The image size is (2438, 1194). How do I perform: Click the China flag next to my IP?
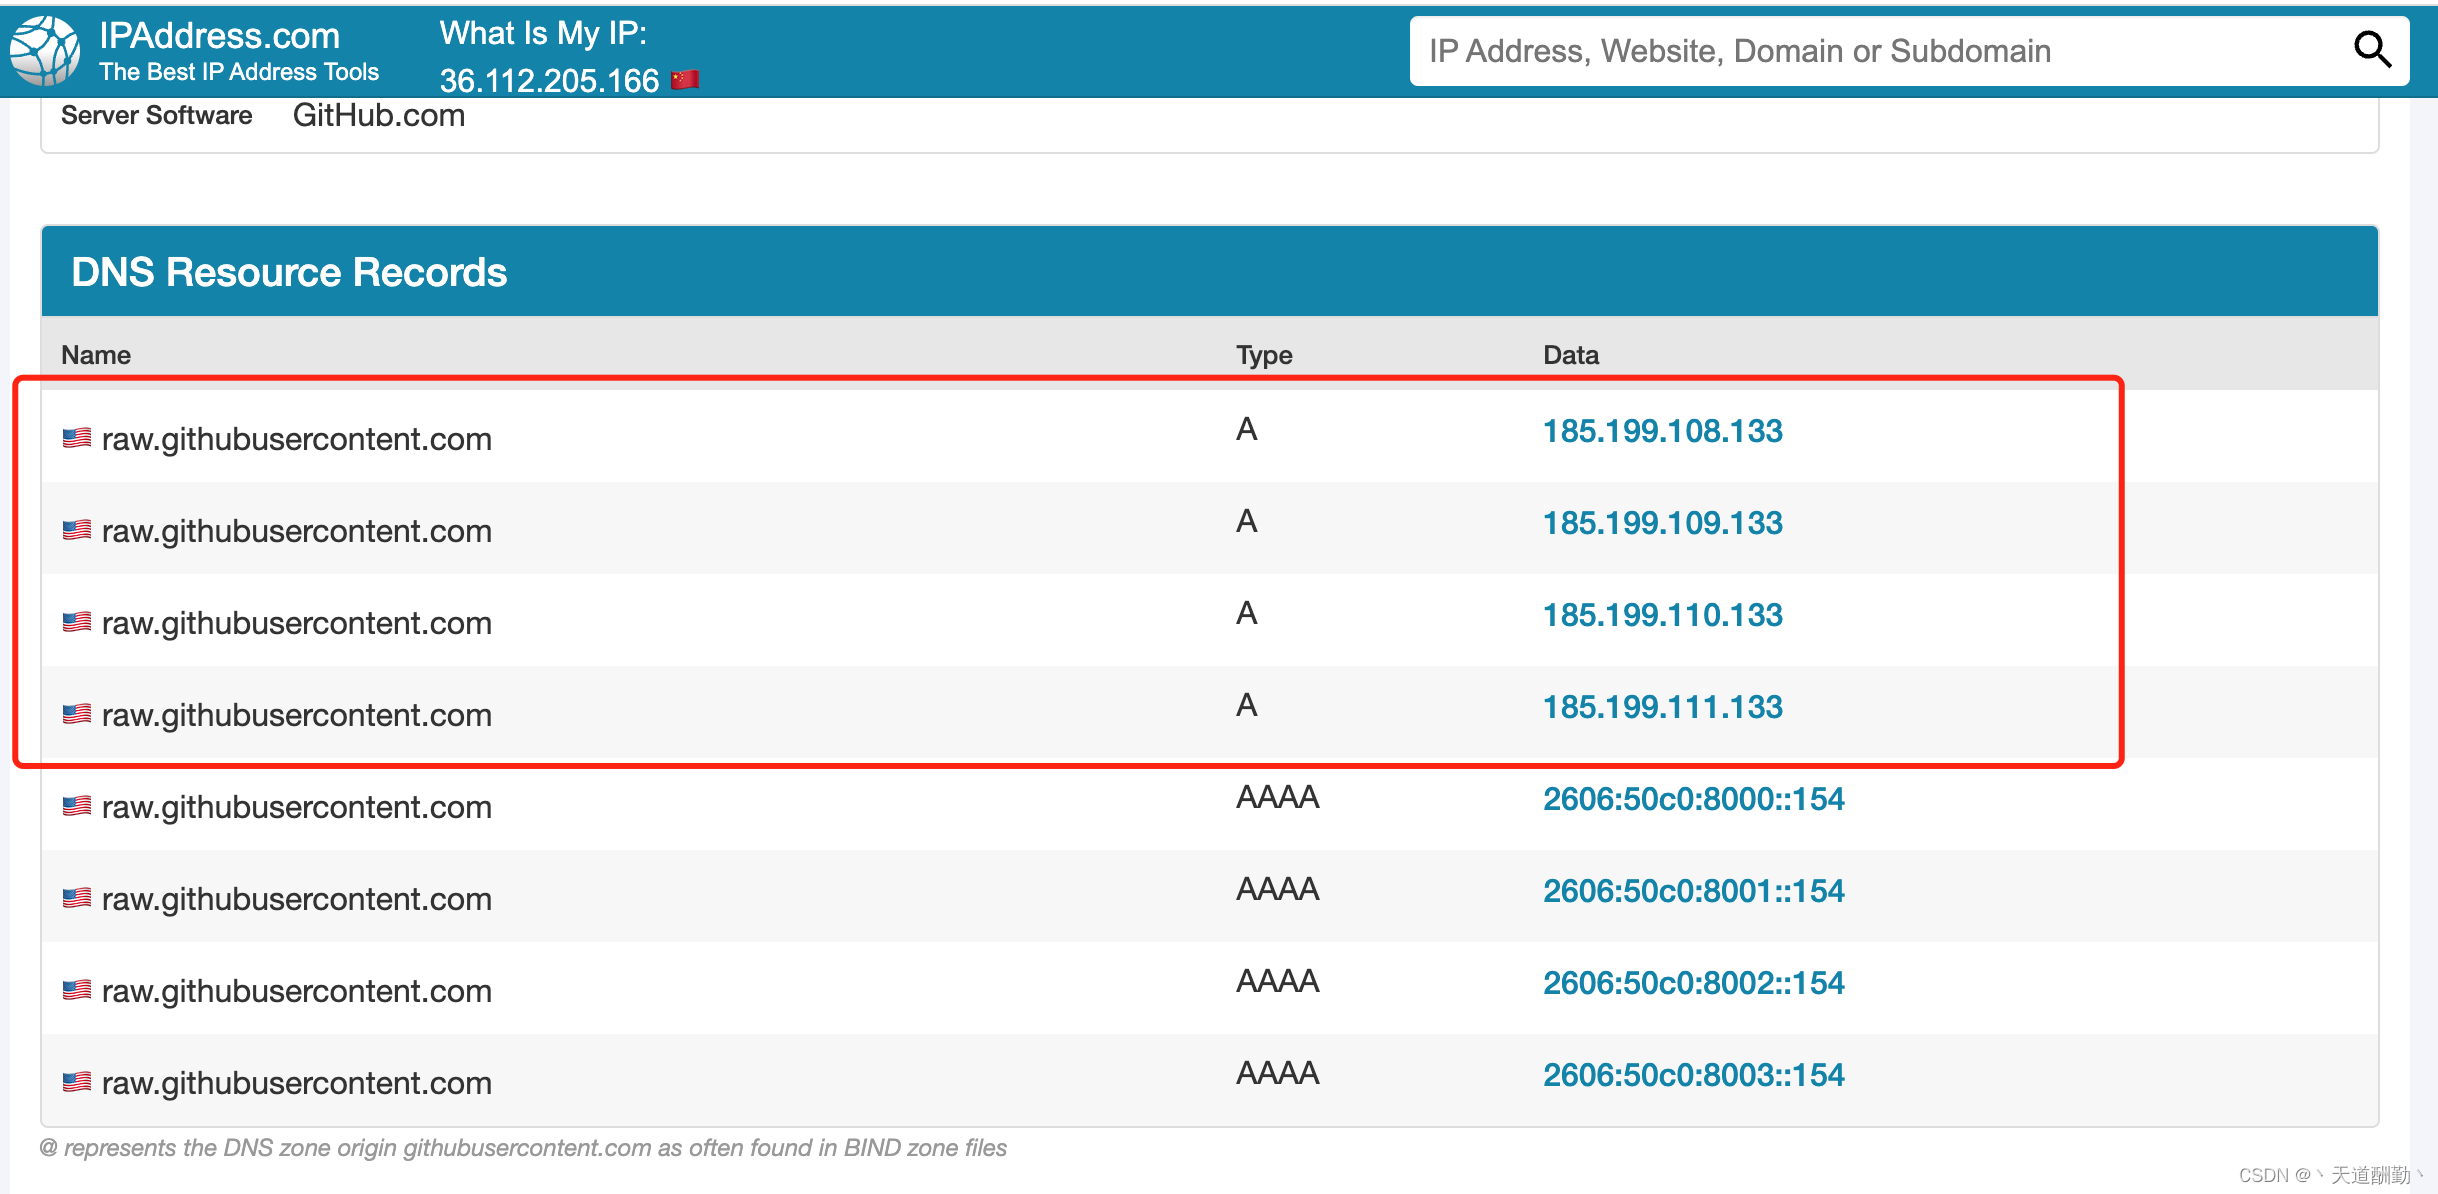(685, 80)
